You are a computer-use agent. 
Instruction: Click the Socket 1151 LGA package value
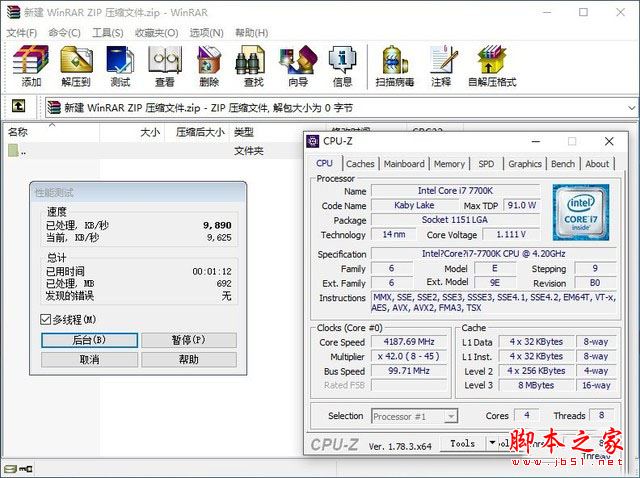[456, 220]
